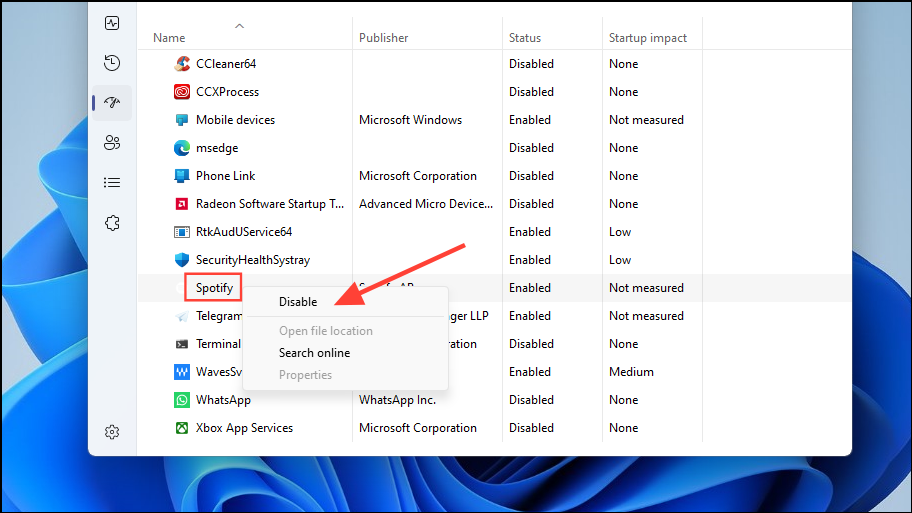Select the SecurityHealthSystray entry name

(253, 260)
